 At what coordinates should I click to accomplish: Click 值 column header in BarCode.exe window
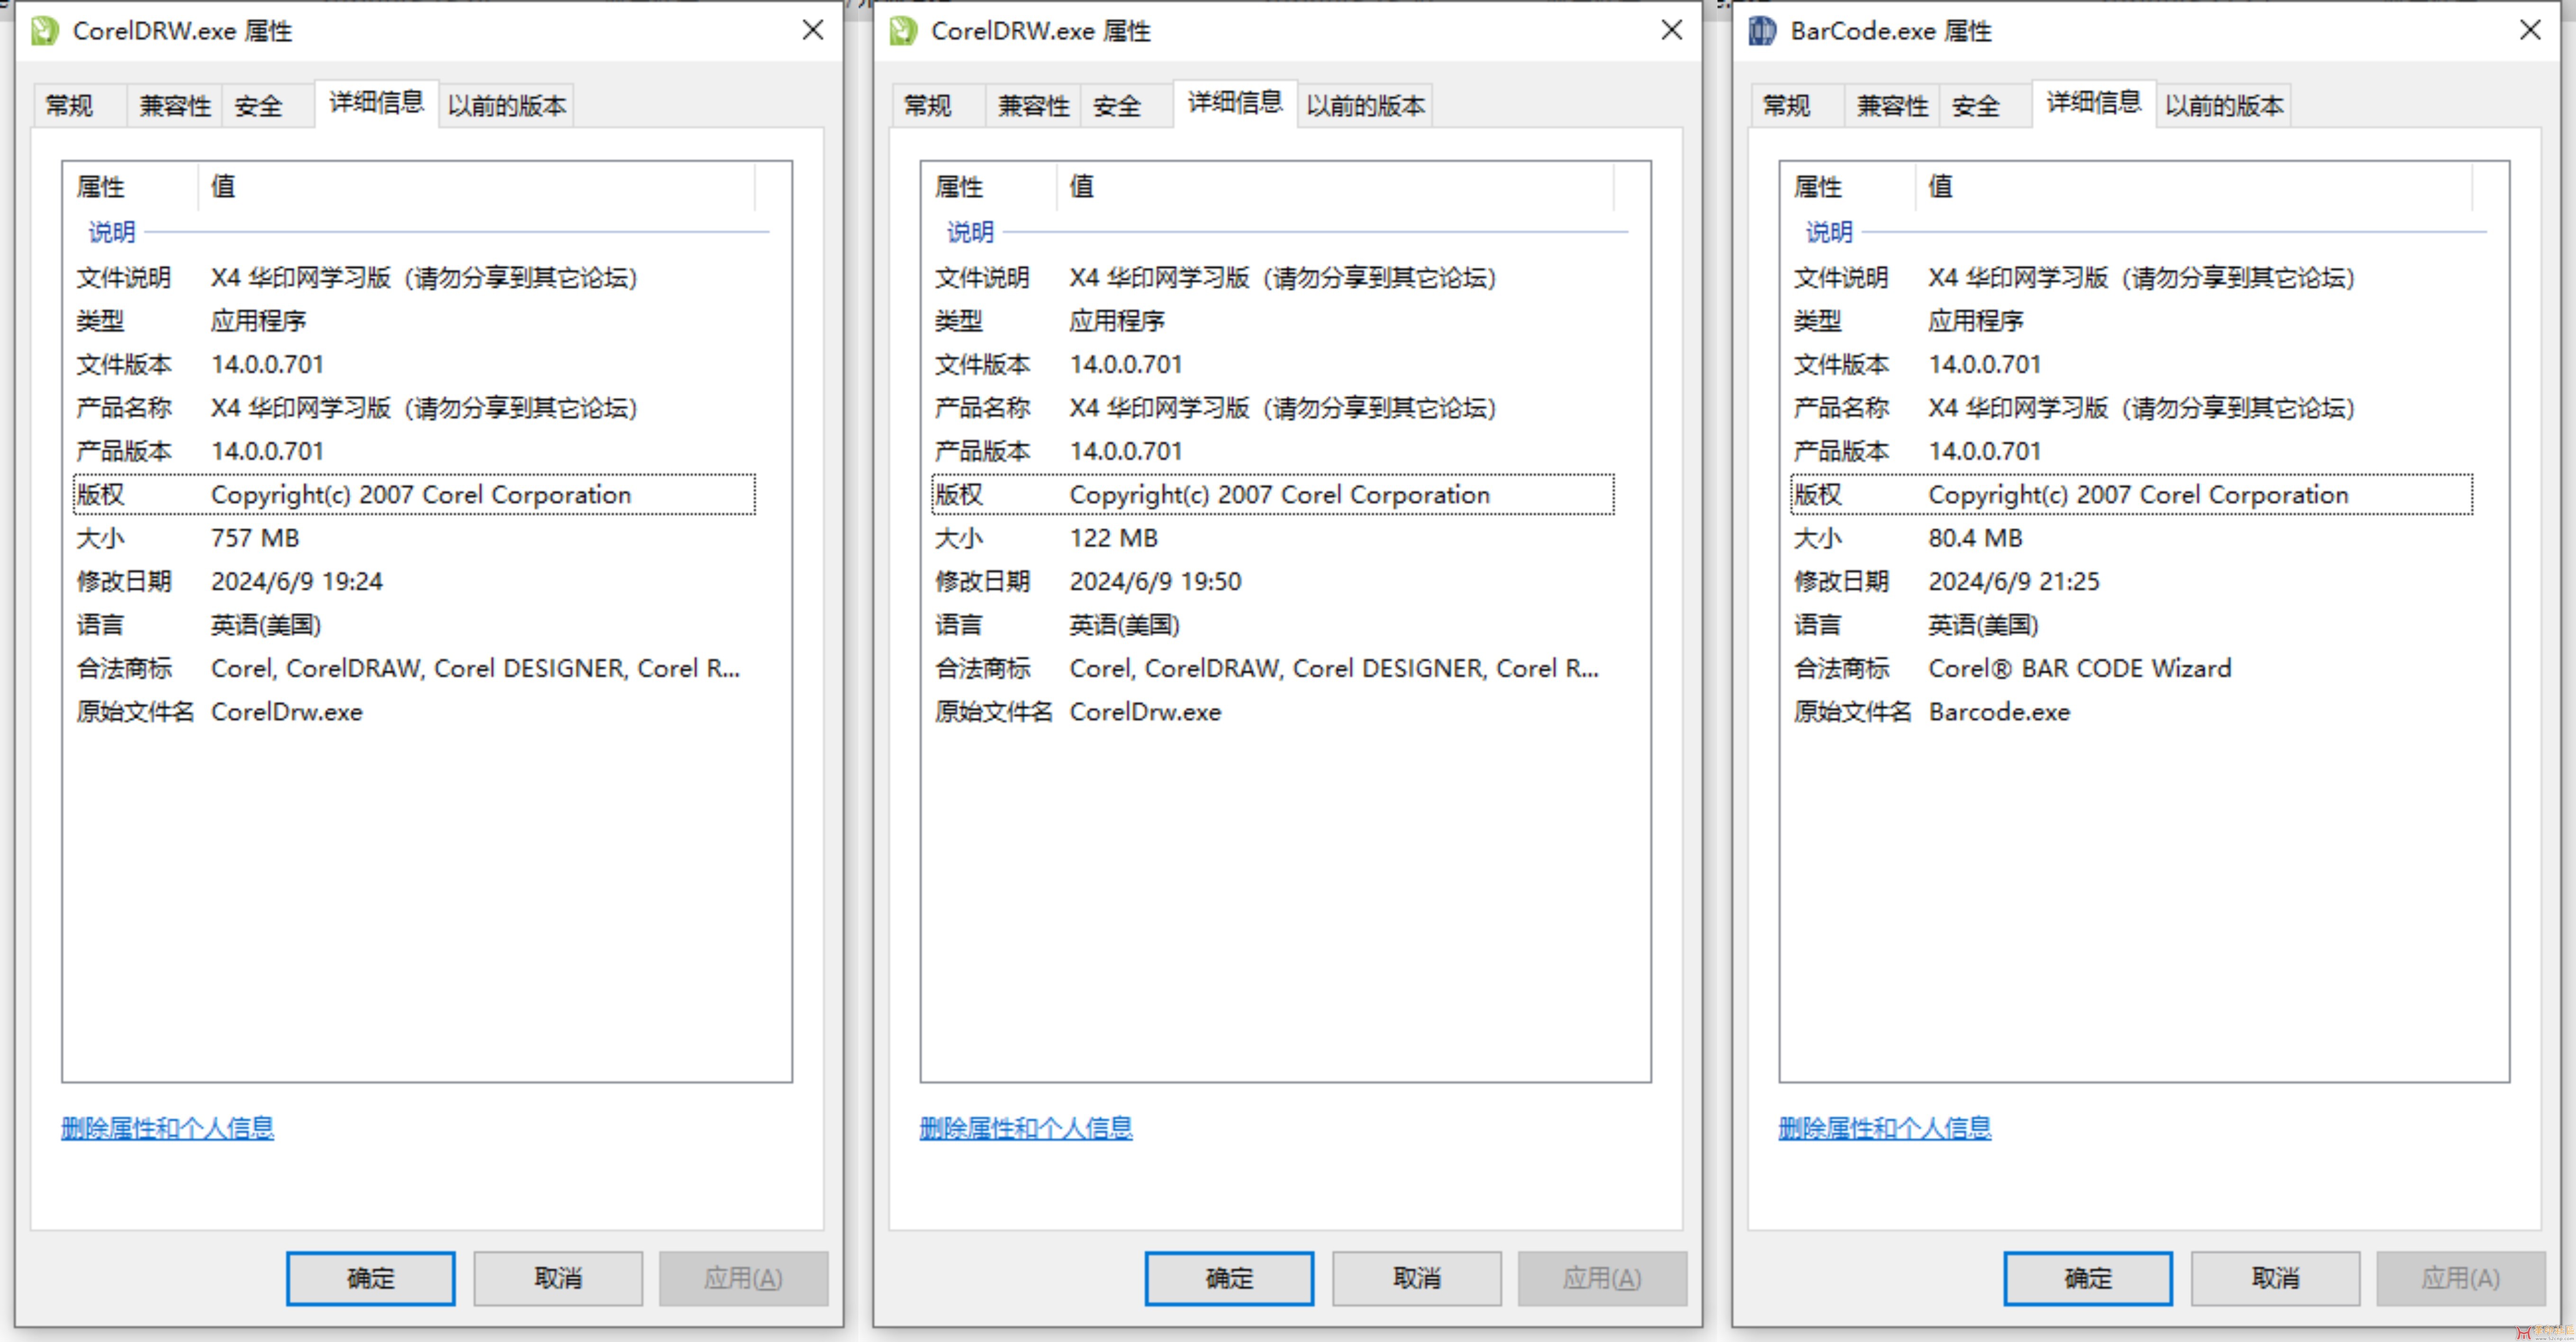[x=2194, y=186]
